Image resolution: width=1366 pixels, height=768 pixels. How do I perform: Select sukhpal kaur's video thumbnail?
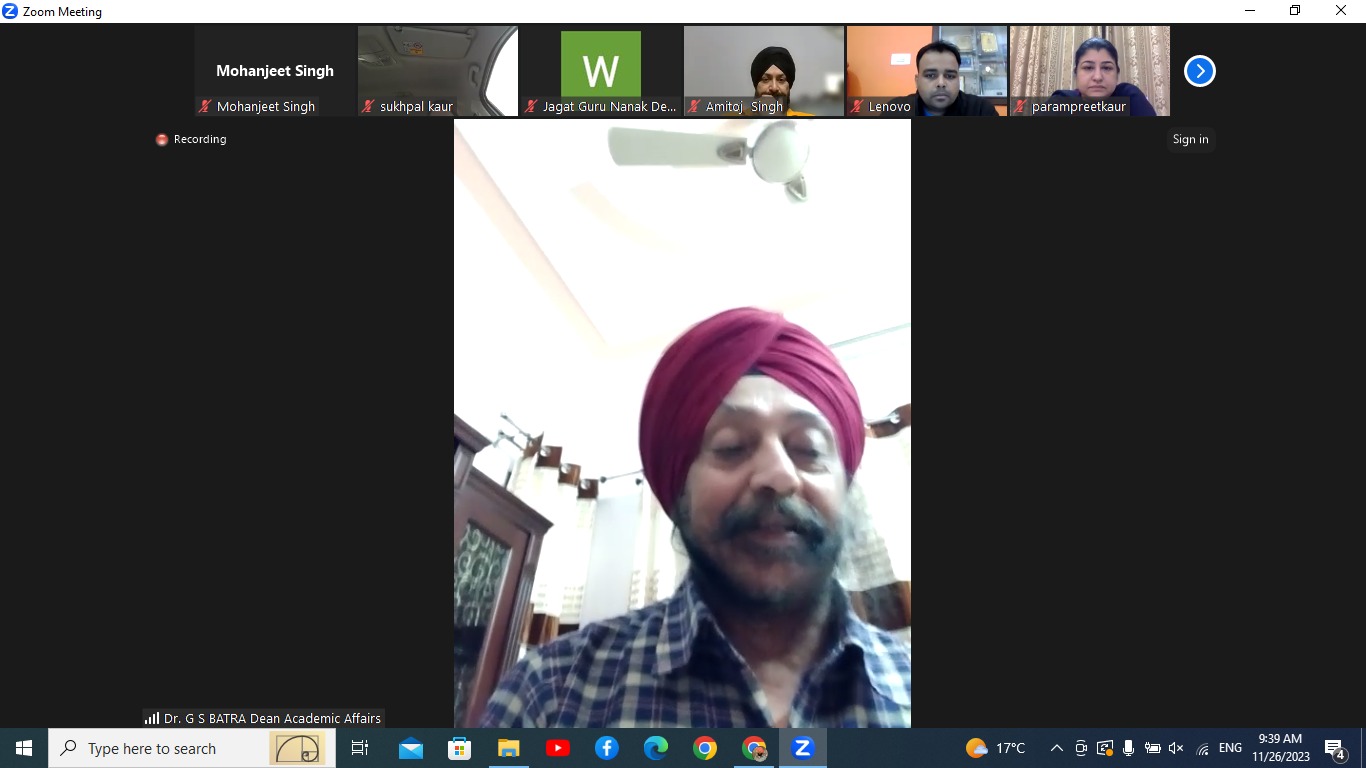click(x=438, y=71)
